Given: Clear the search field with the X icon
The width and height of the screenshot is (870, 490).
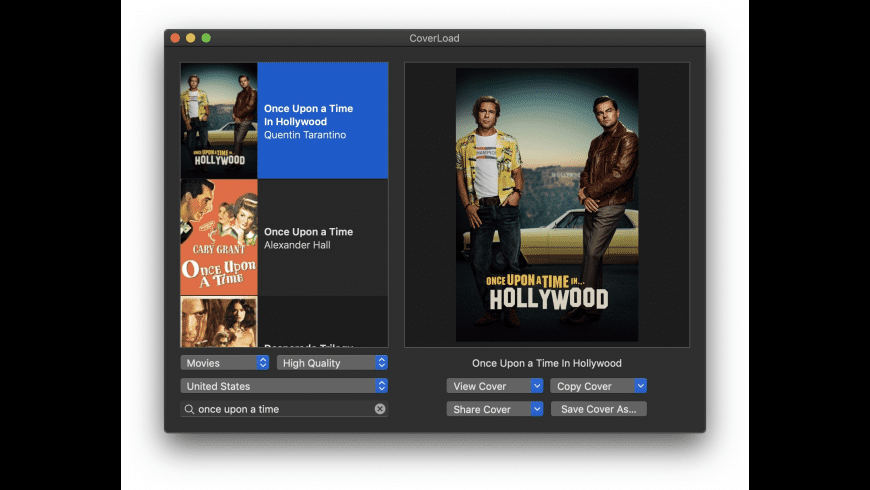Looking at the screenshot, I should (x=380, y=409).
